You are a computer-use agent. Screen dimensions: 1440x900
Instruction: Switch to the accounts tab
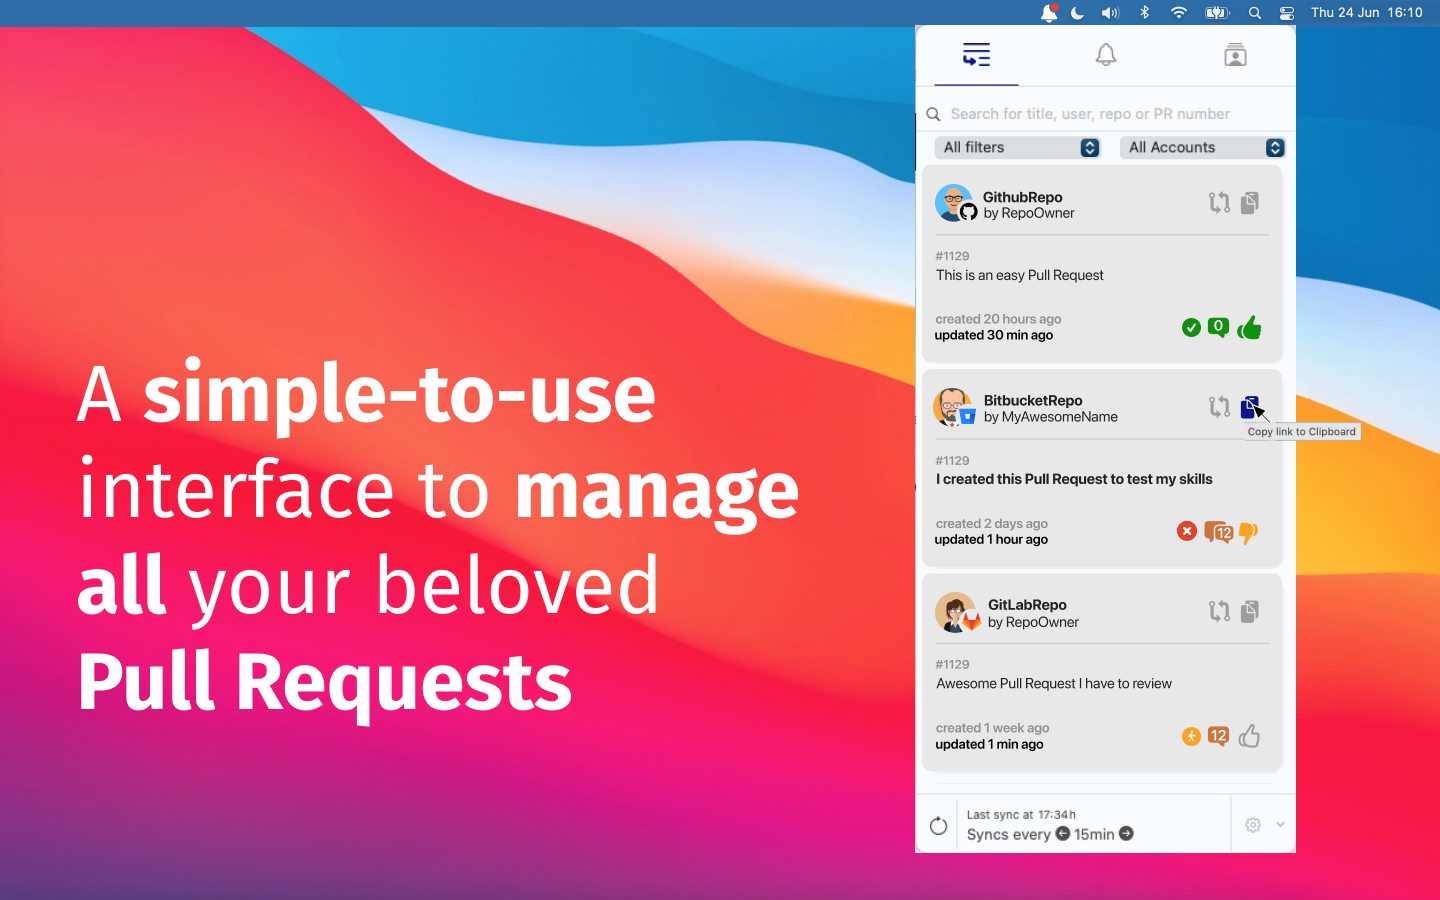1235,54
